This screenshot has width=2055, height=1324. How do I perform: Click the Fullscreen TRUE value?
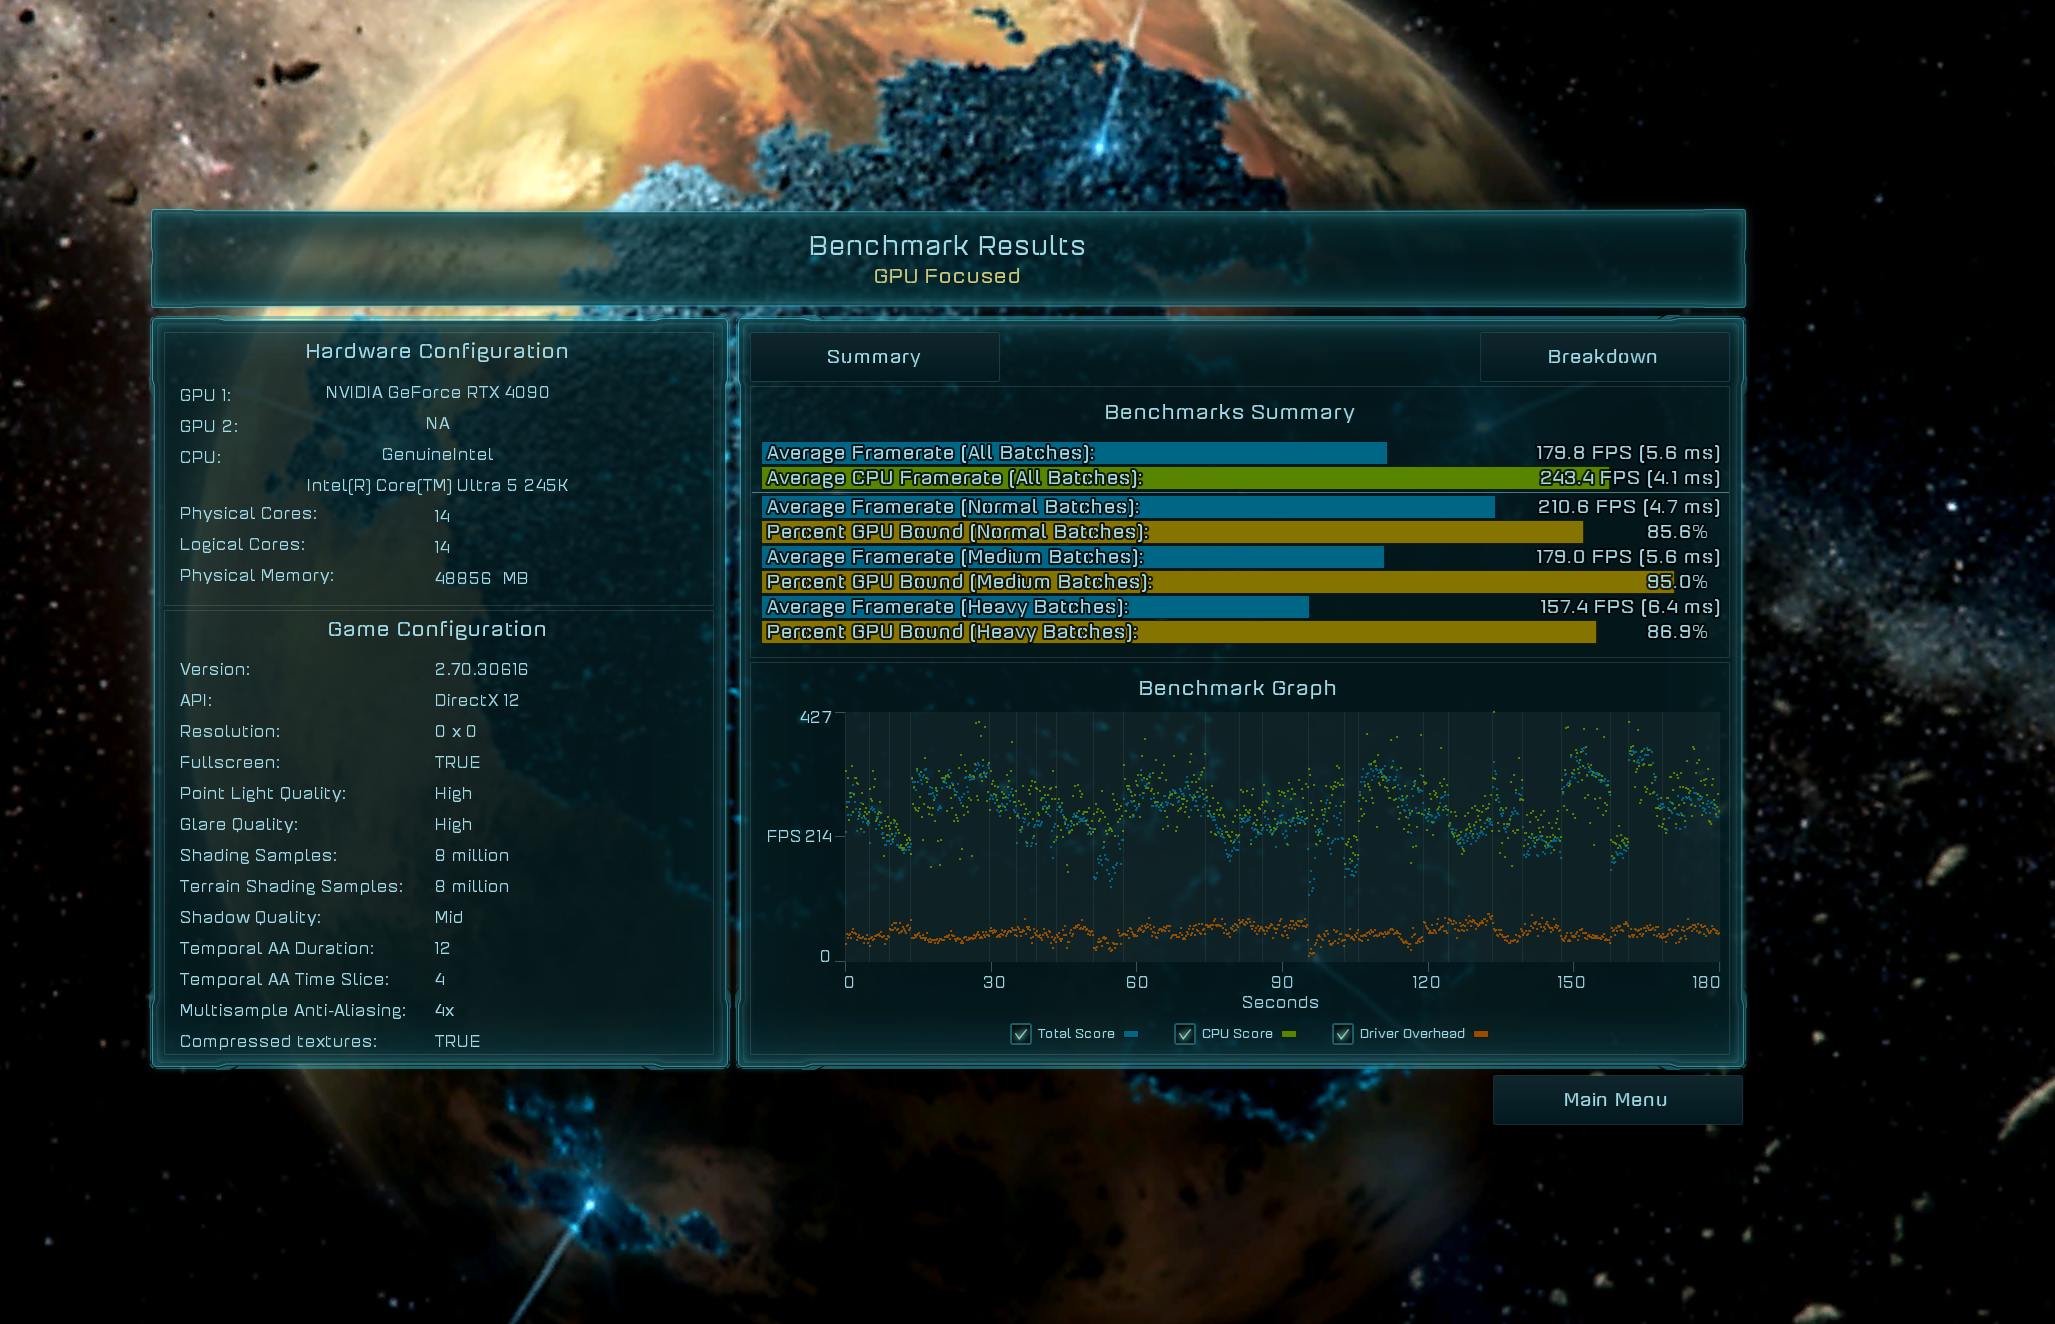(457, 762)
